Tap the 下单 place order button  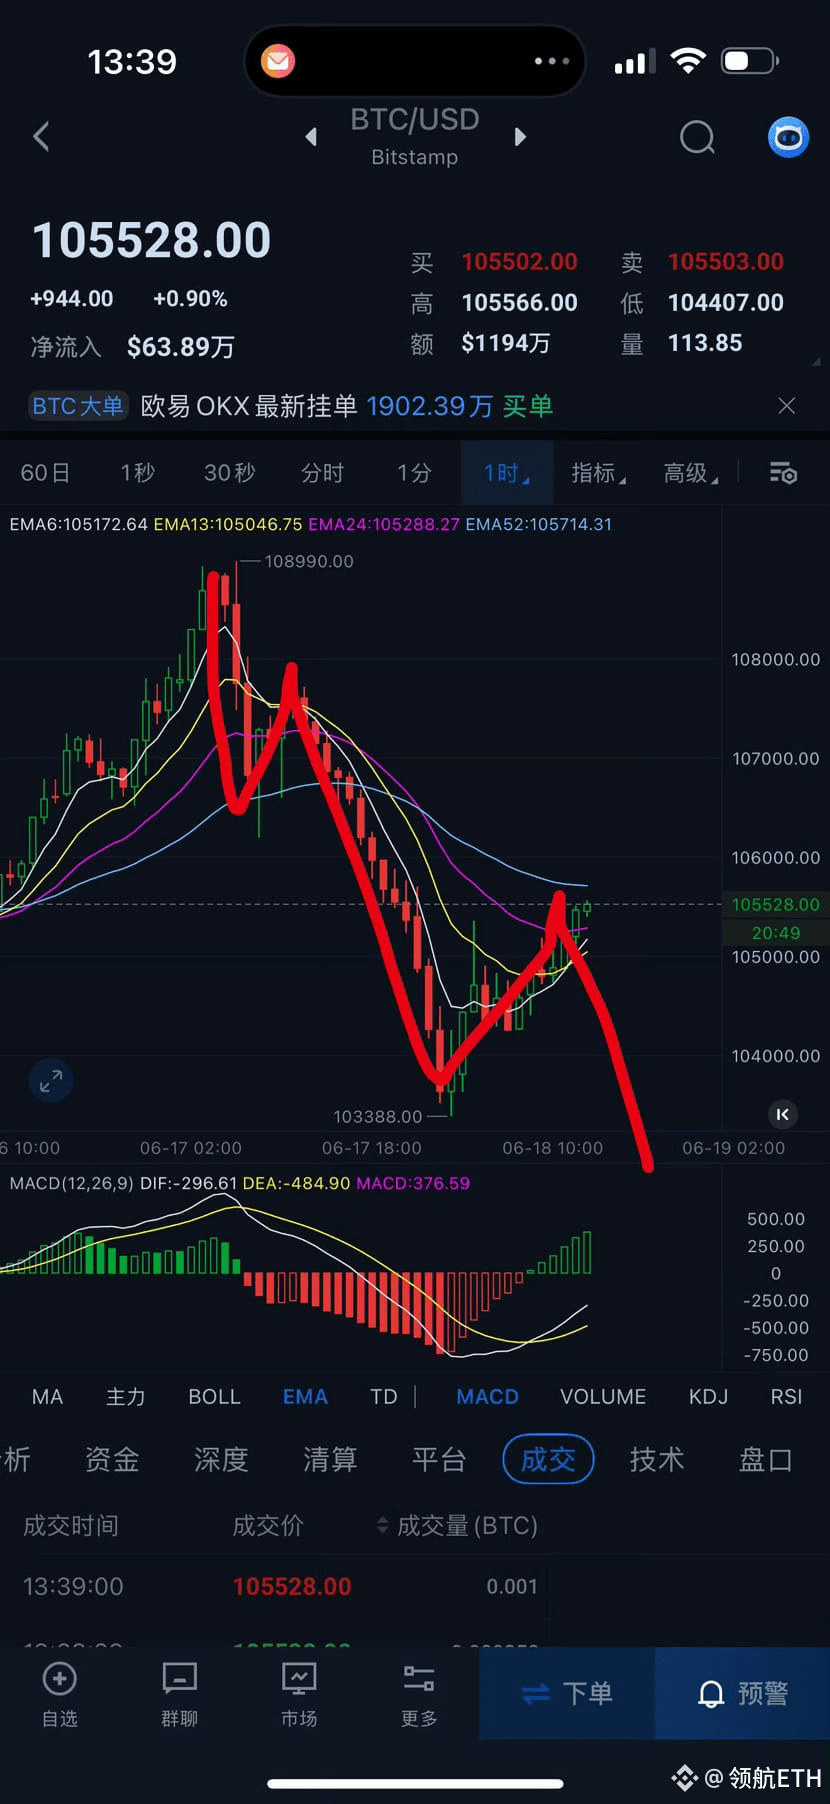click(567, 1693)
